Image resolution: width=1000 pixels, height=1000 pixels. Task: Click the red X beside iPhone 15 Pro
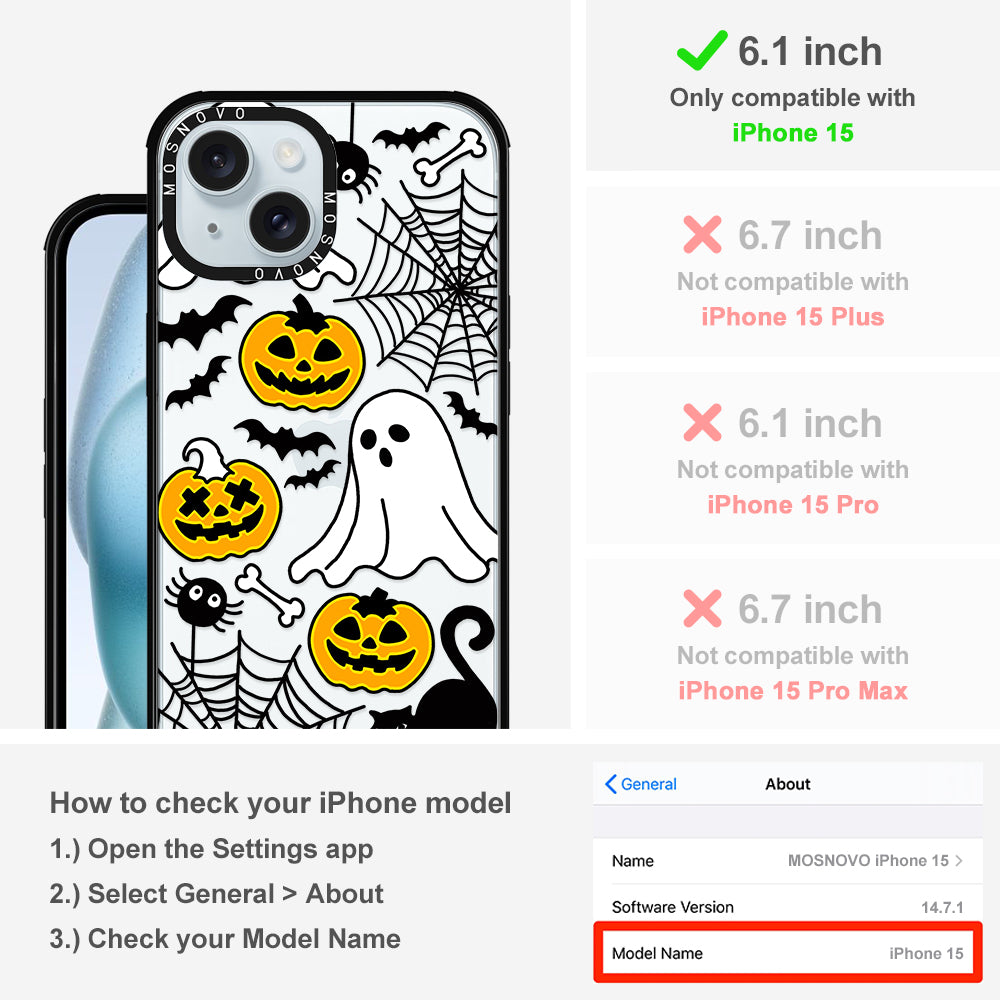[x=702, y=422]
